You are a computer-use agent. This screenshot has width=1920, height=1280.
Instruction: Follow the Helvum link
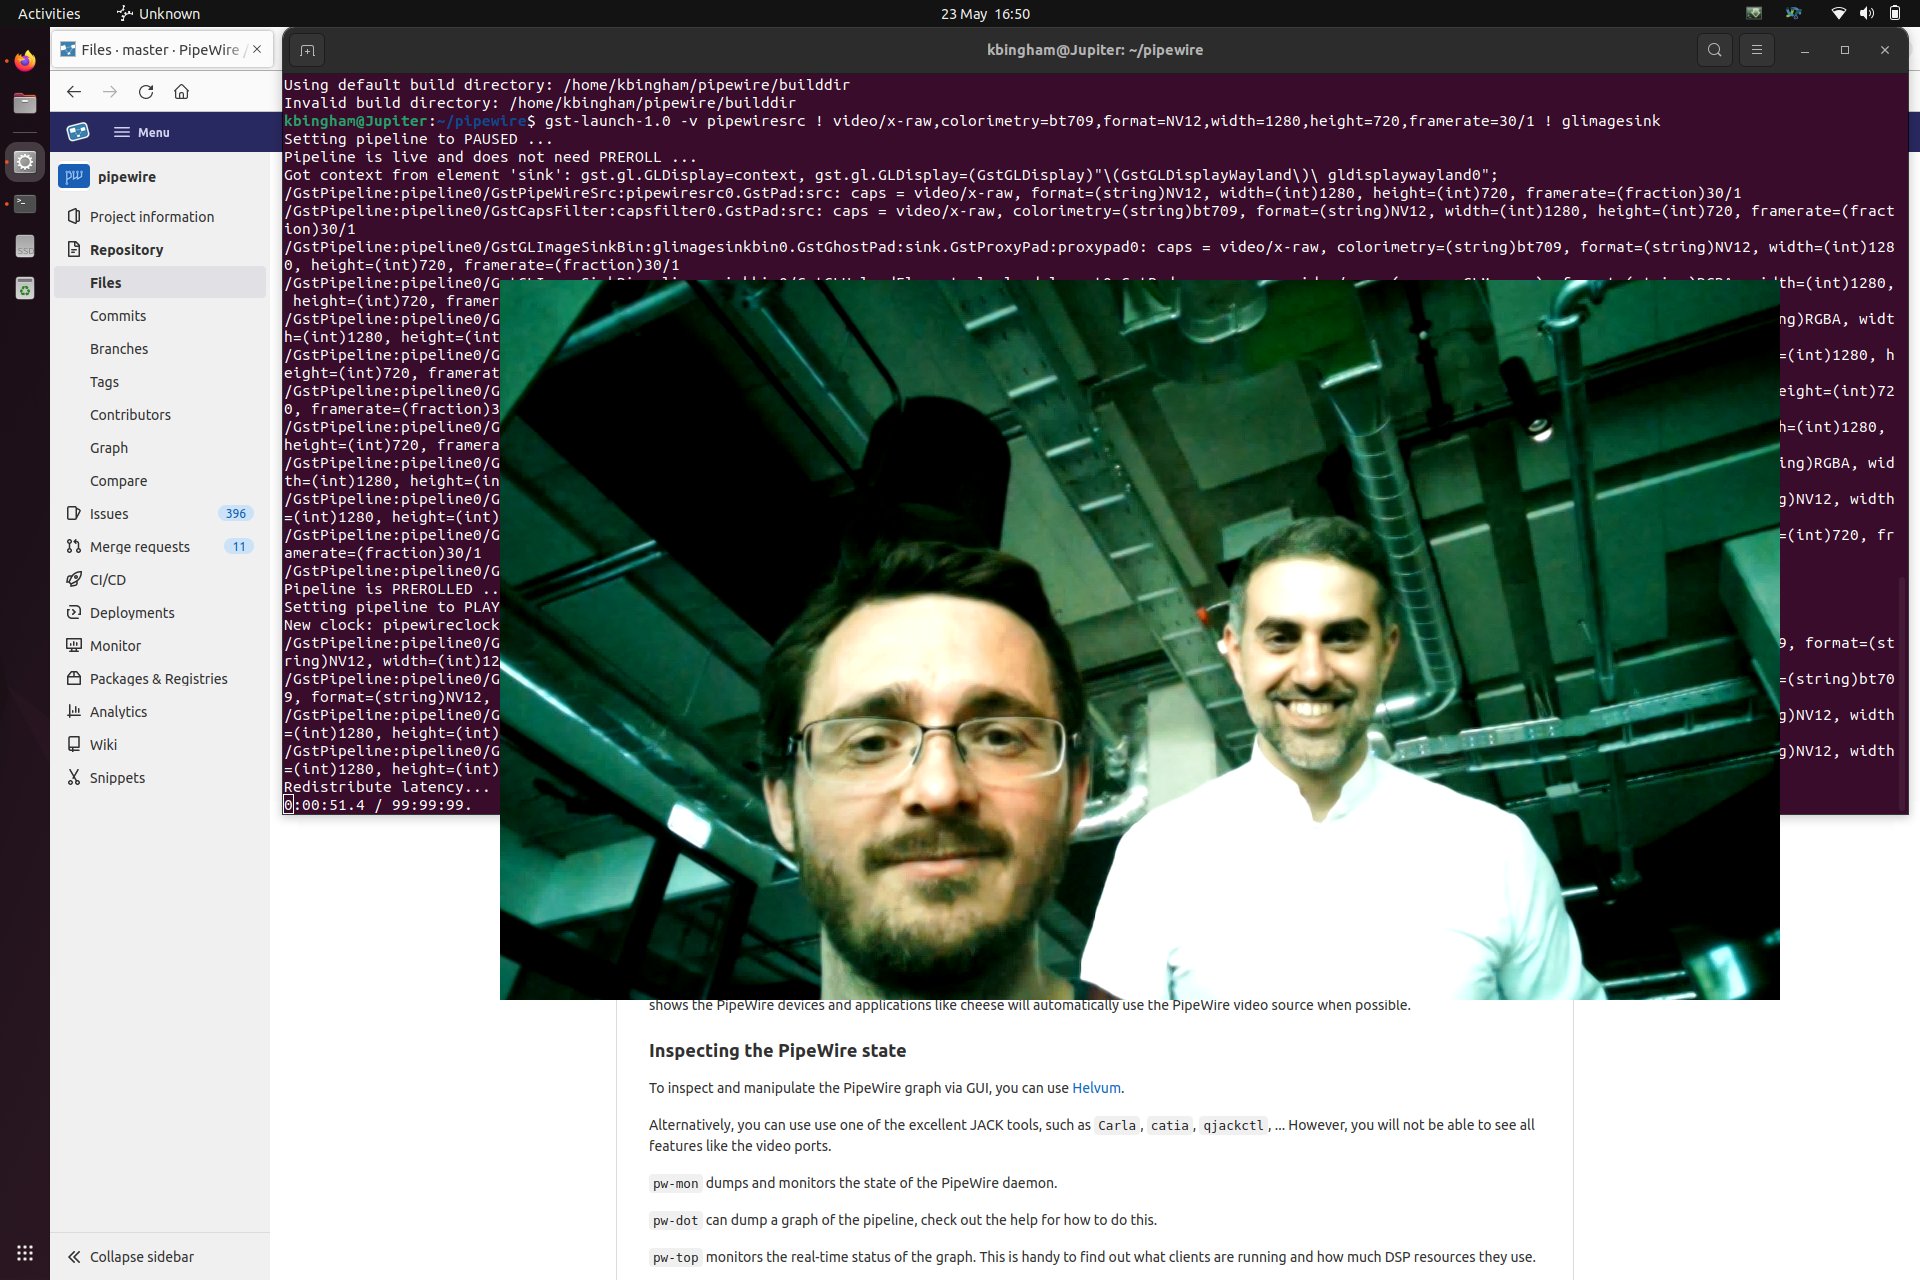pyautogui.click(x=1096, y=1088)
